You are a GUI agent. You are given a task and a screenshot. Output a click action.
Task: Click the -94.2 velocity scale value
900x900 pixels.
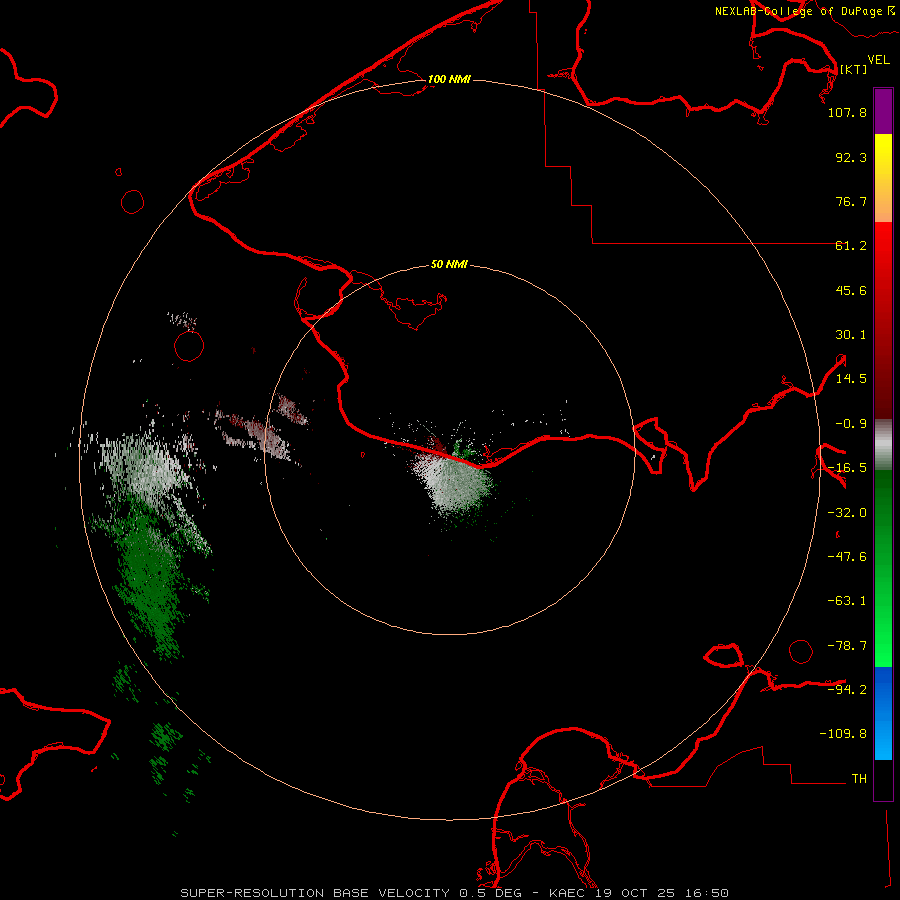(x=847, y=689)
